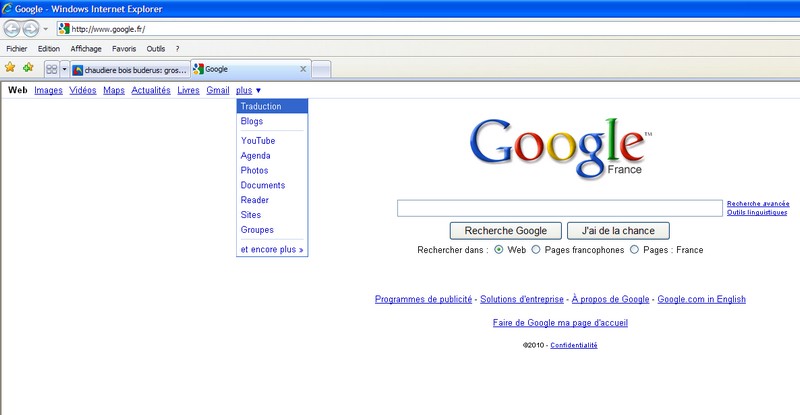
Task: Close the Google tab
Action: click(303, 69)
